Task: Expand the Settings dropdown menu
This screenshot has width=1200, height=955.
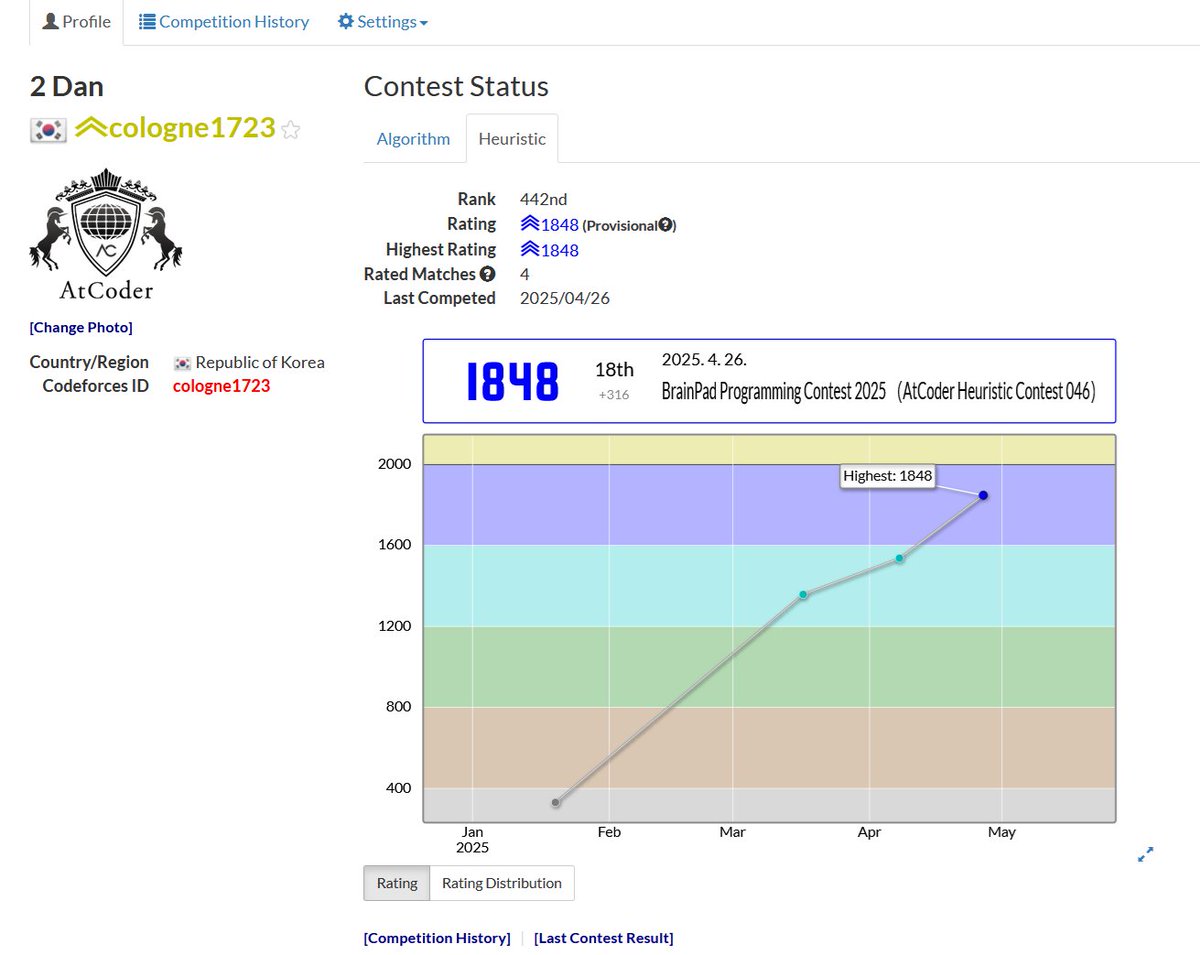Action: pyautogui.click(x=383, y=22)
